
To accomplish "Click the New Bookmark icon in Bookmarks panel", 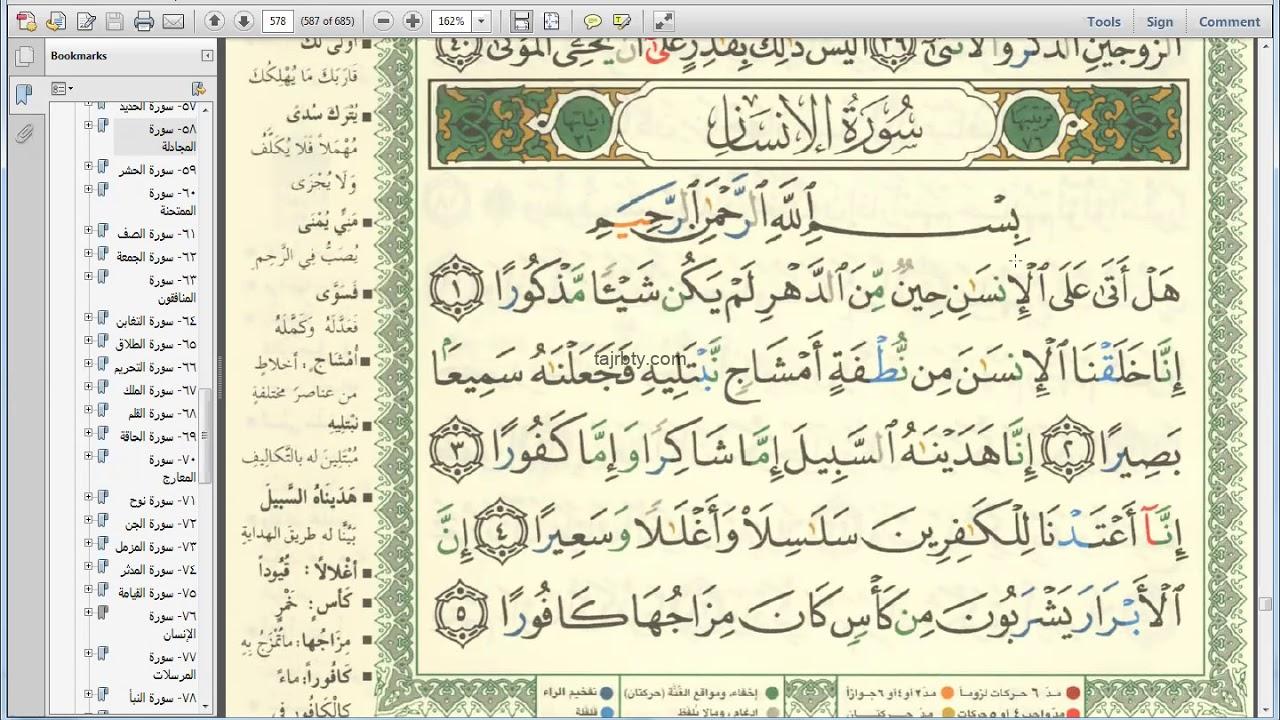I will click(x=198, y=88).
